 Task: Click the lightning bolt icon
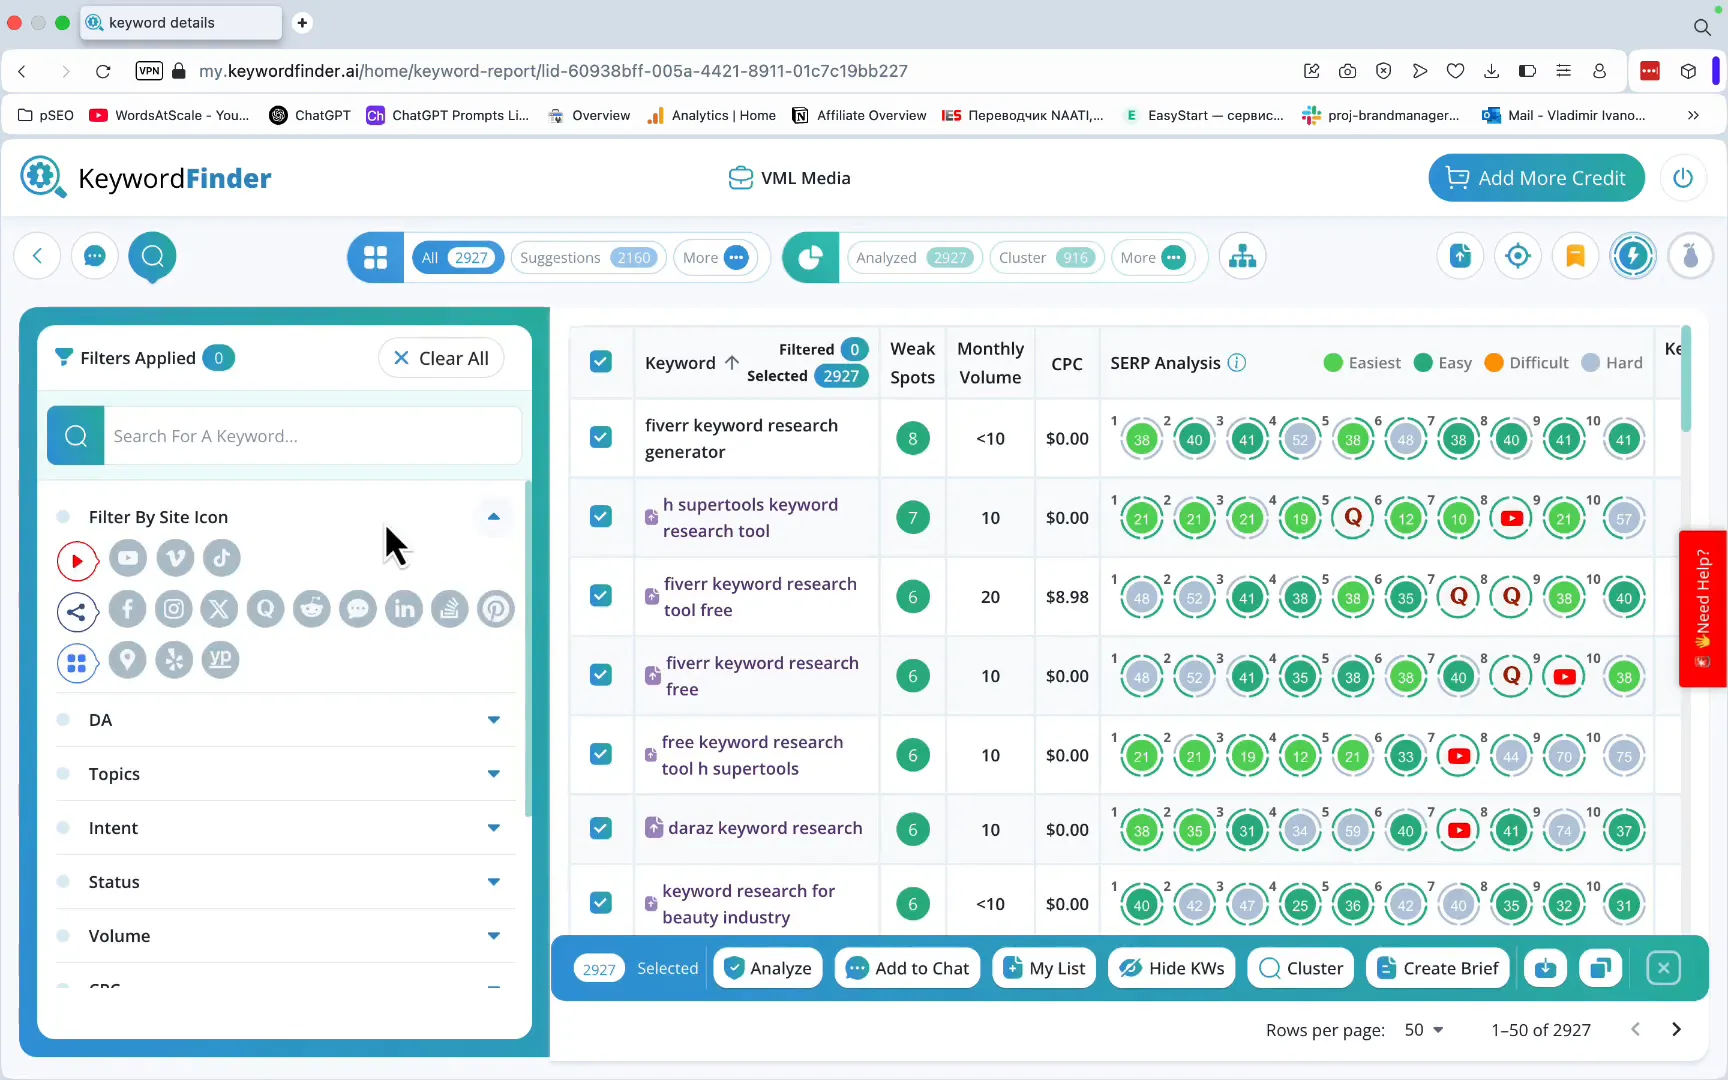click(1633, 257)
